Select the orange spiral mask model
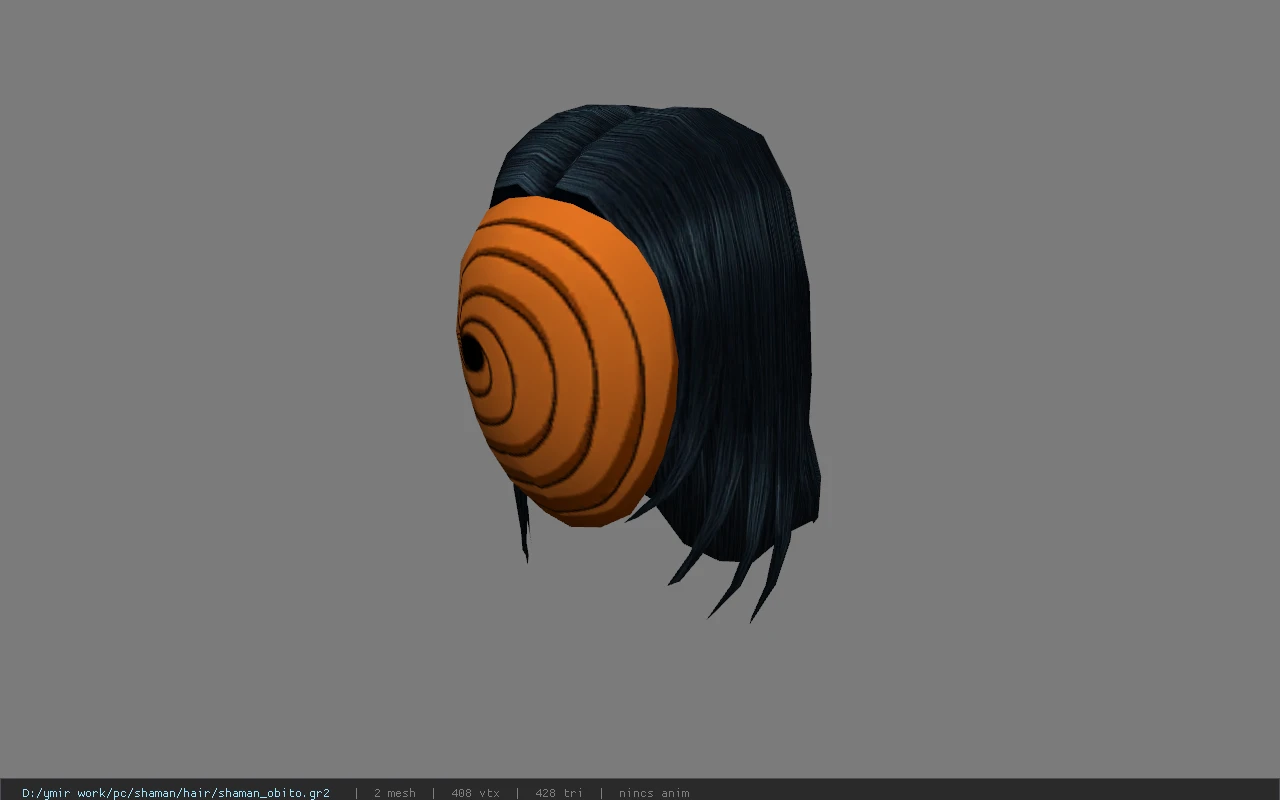 pyautogui.click(x=568, y=362)
